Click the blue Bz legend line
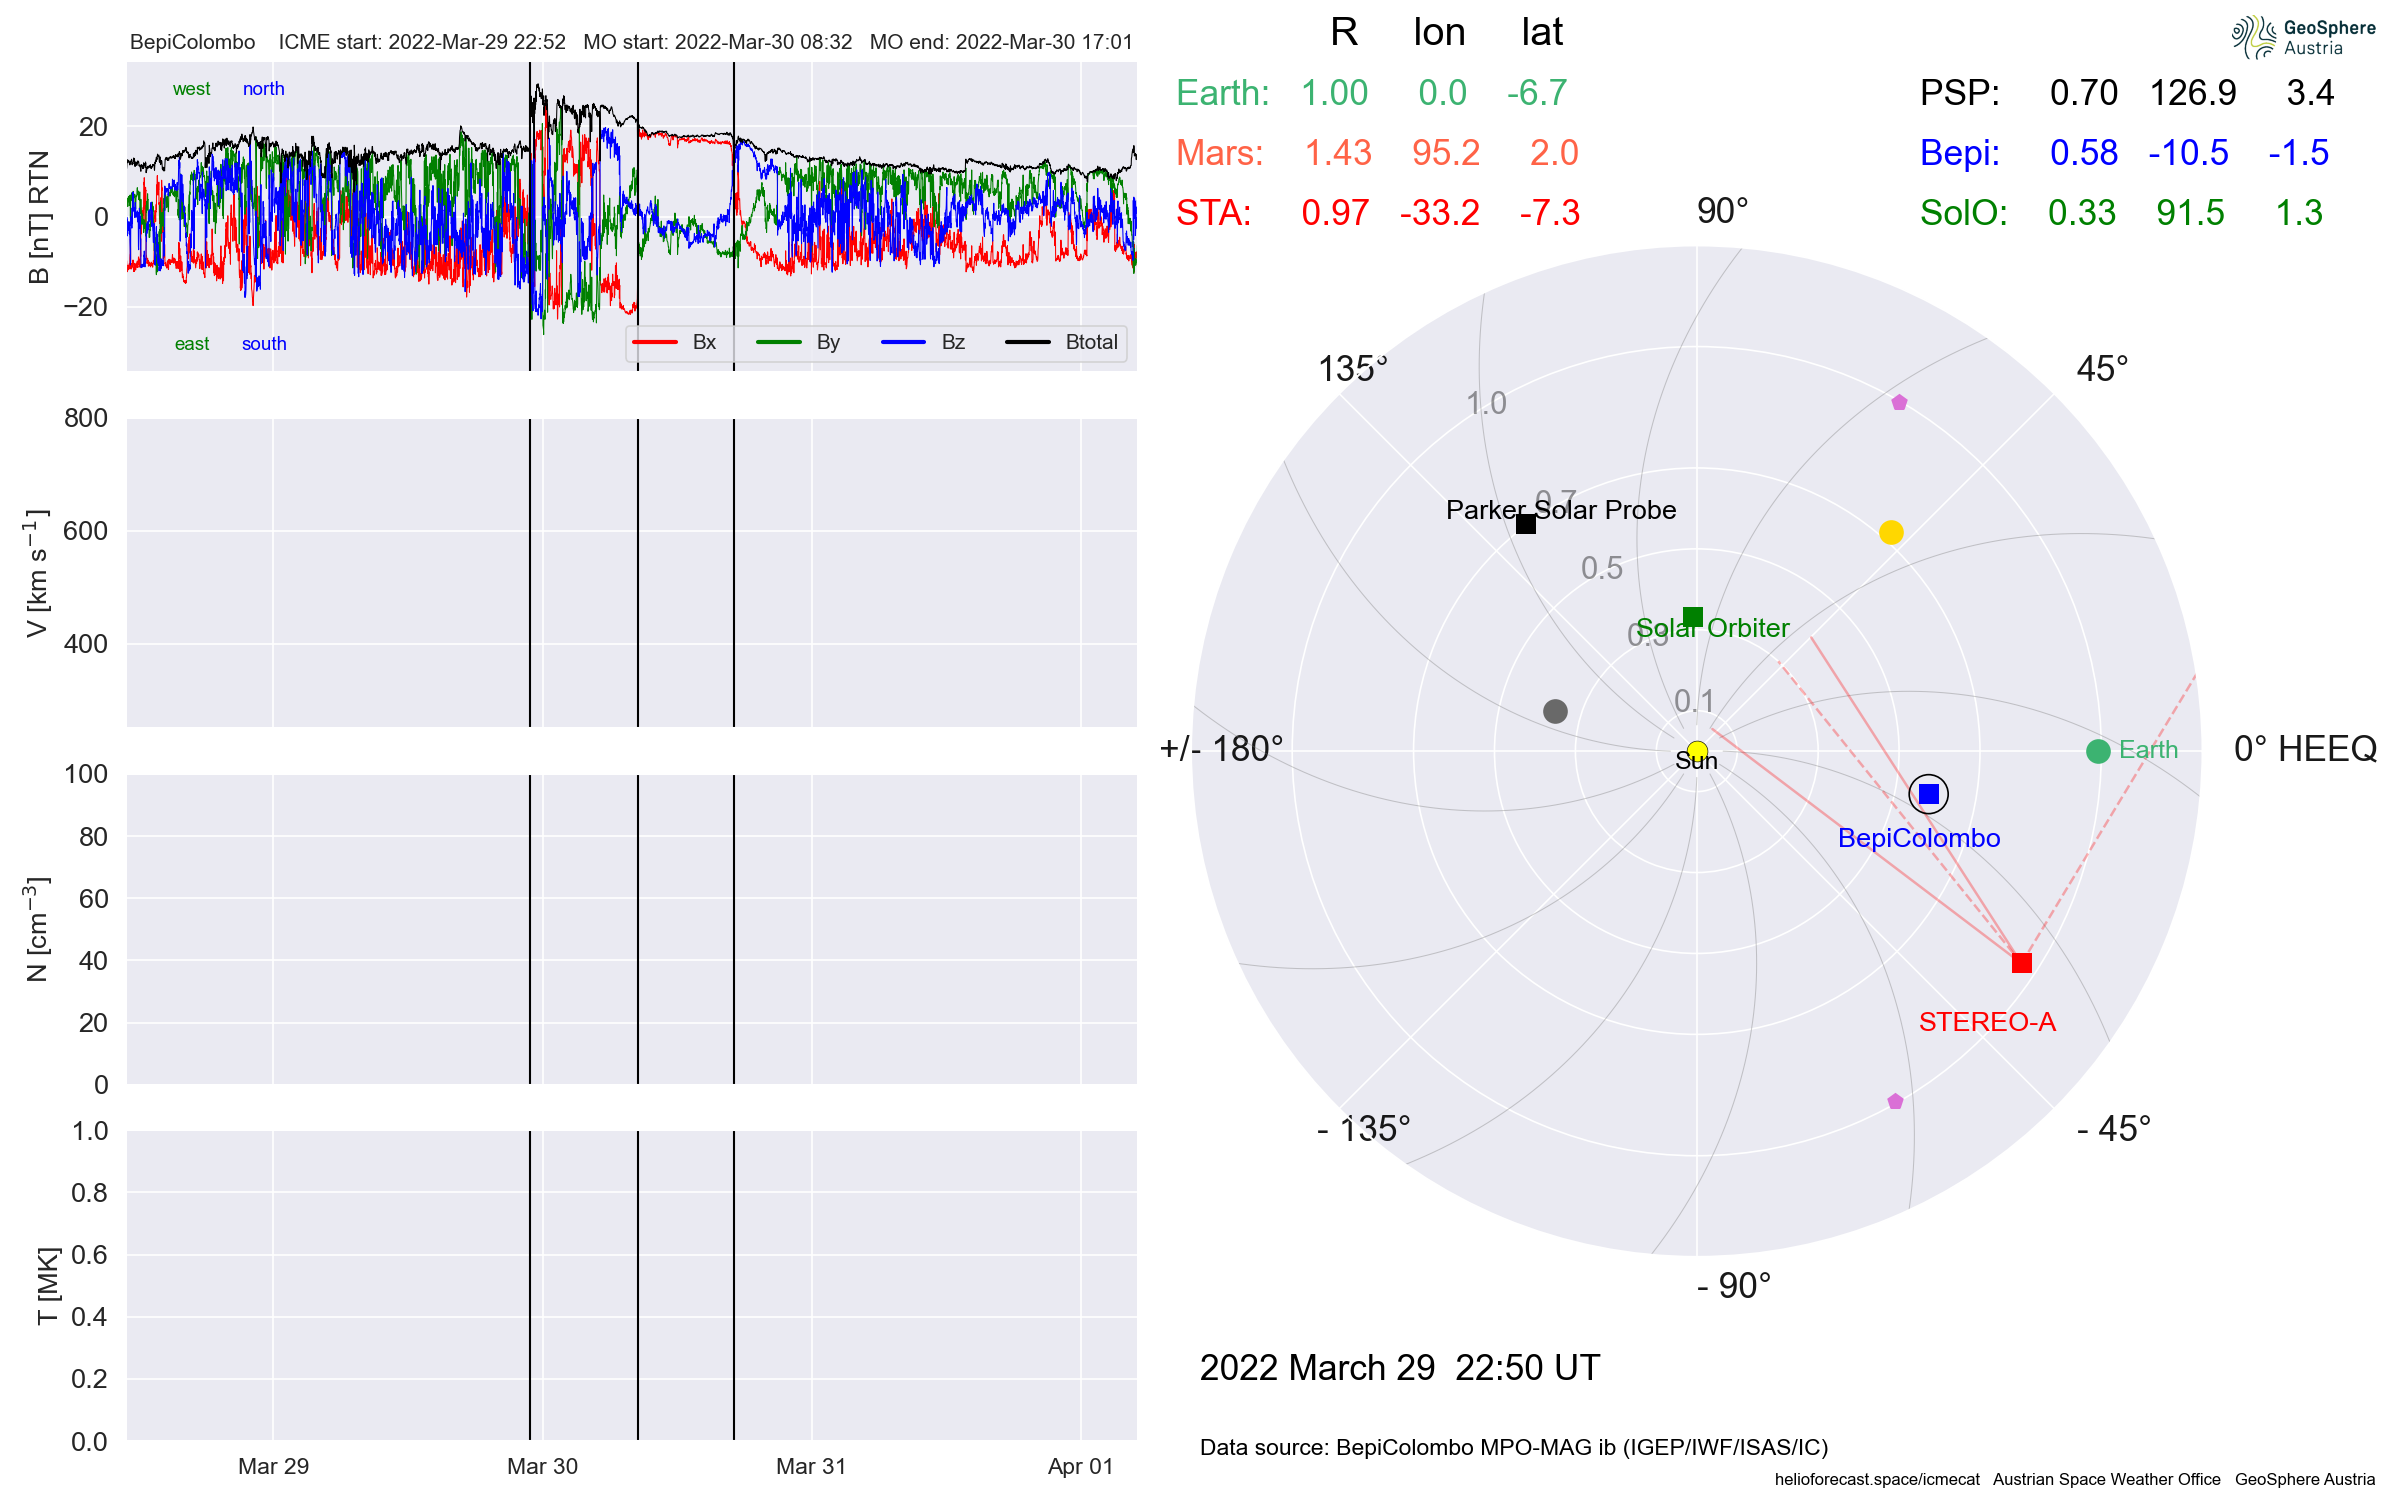Screen dimensions: 2400x1500 click(904, 342)
